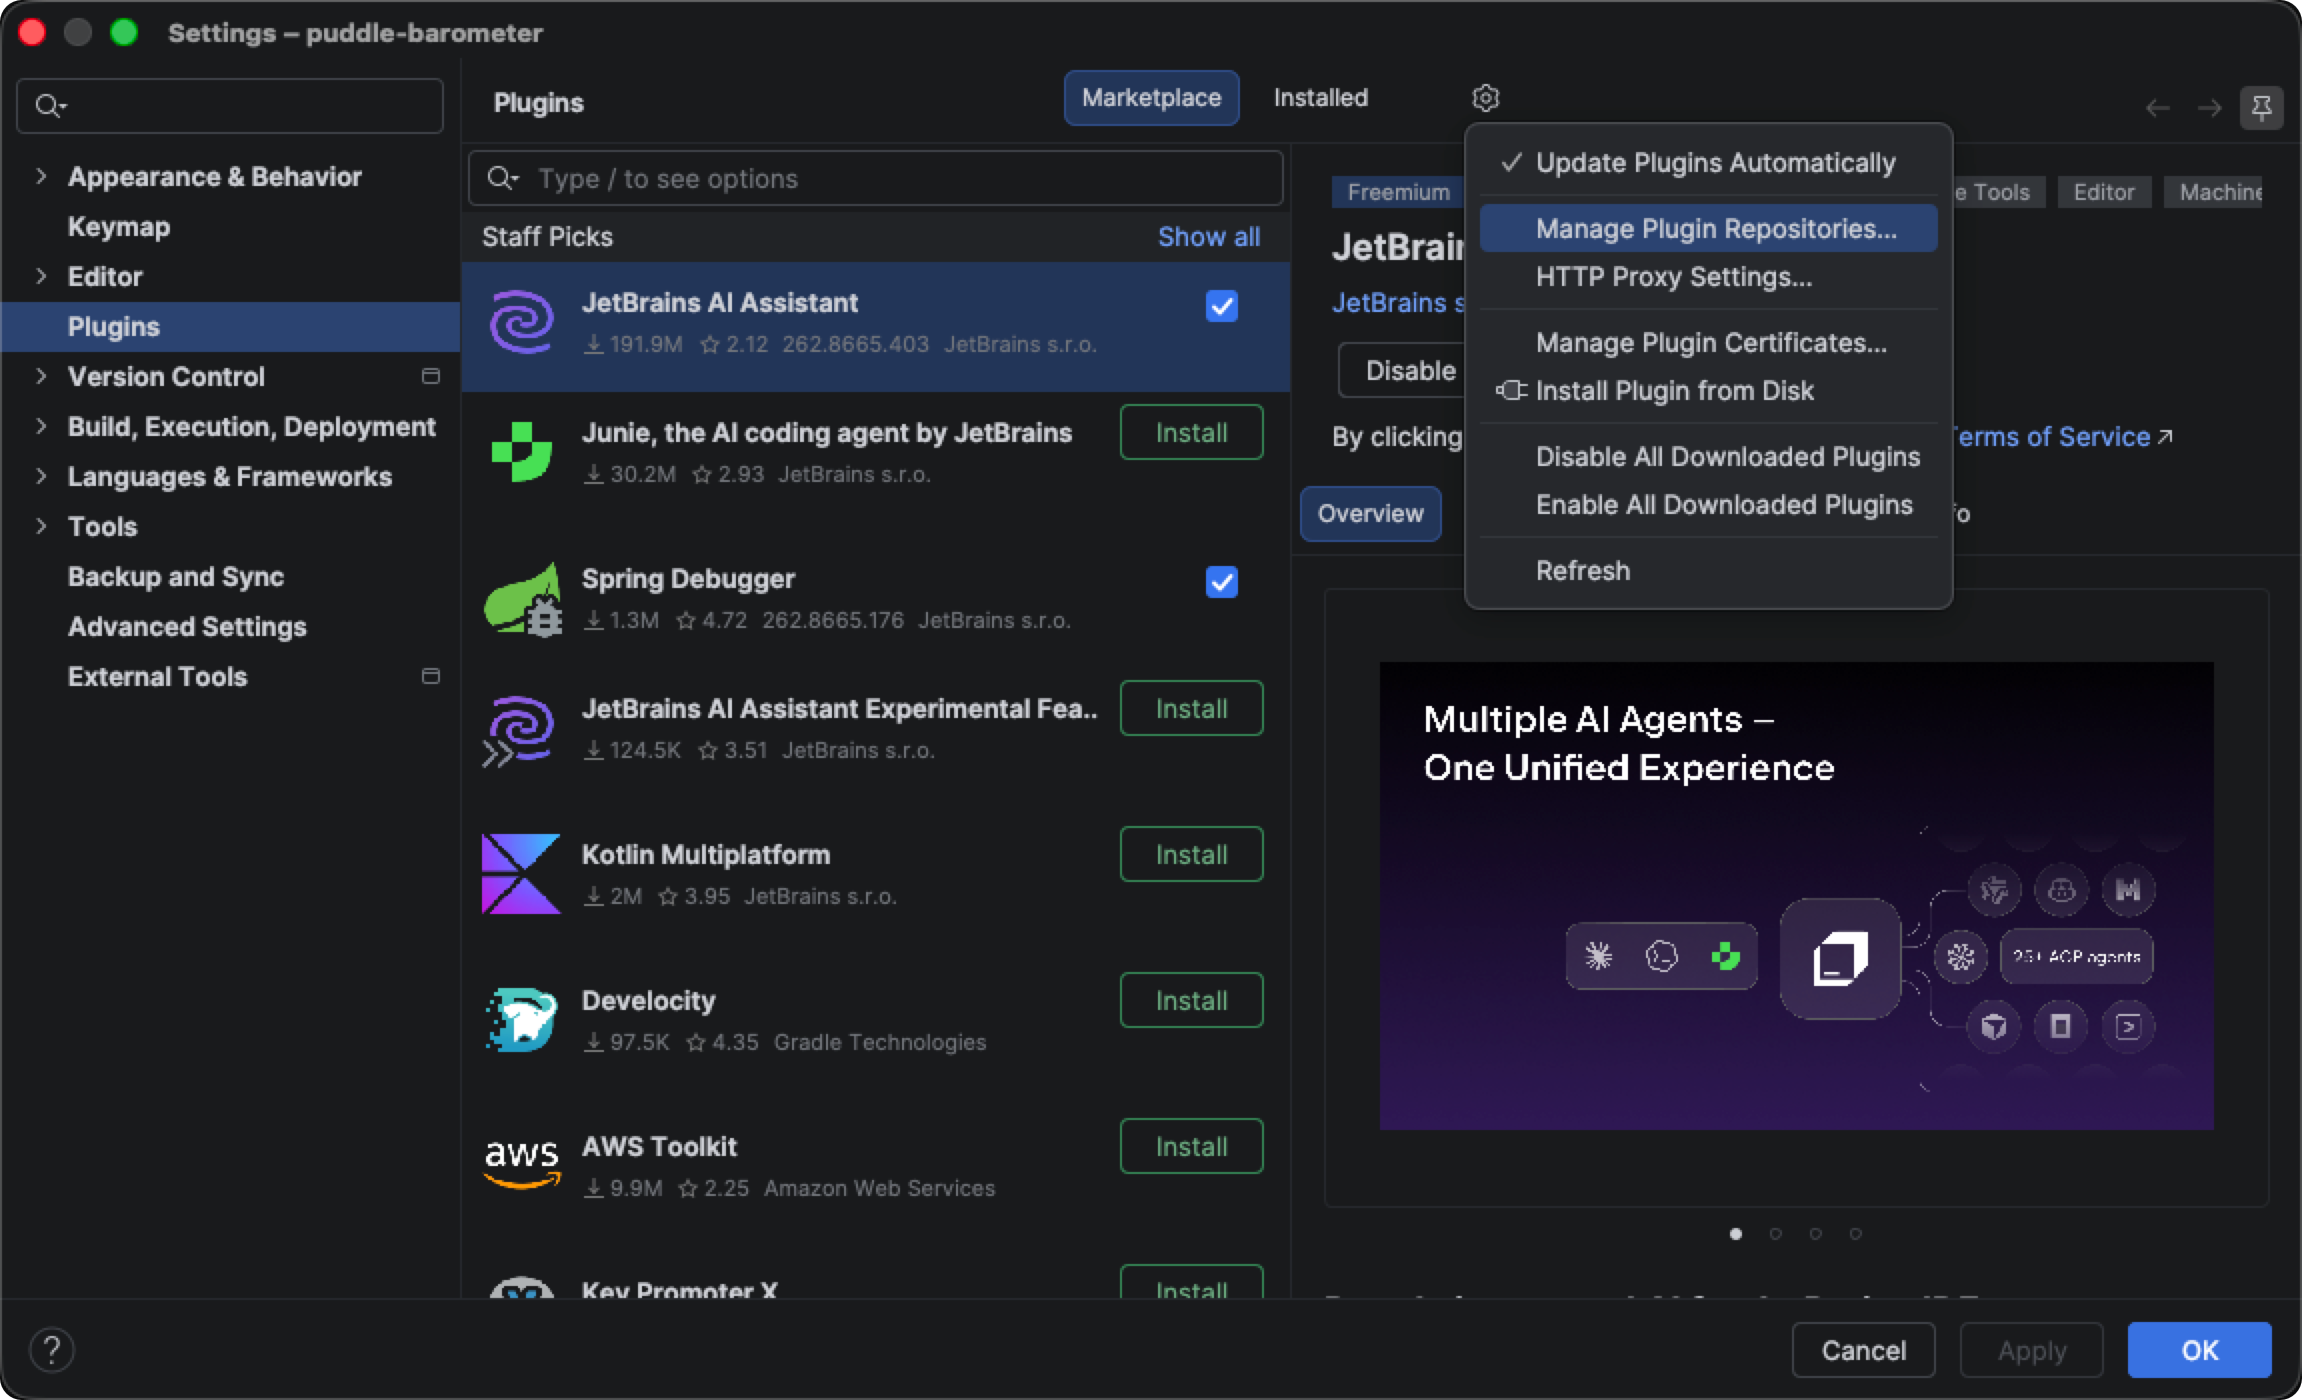Click the plugins gear settings icon
Screen dimensions: 2302x1400
point(1486,98)
